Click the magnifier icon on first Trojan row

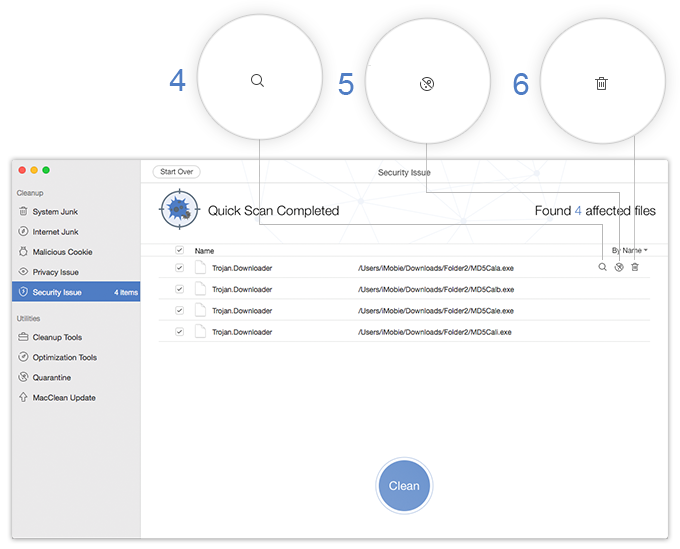pyautogui.click(x=602, y=268)
